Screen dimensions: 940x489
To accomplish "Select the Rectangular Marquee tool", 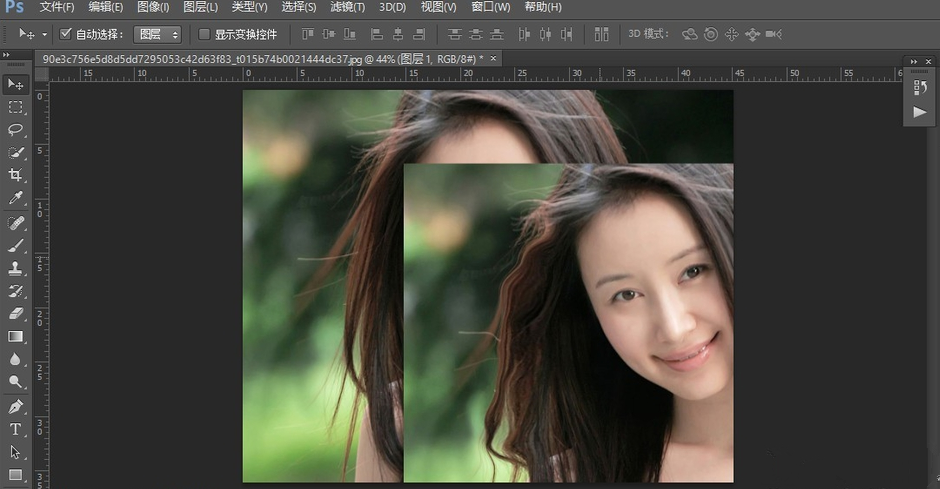I will point(16,107).
